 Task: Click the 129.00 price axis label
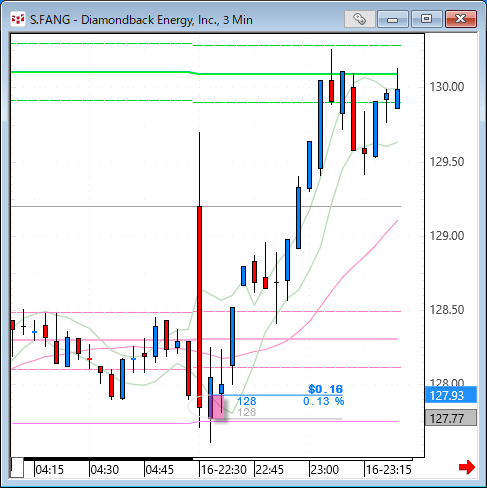pos(447,236)
